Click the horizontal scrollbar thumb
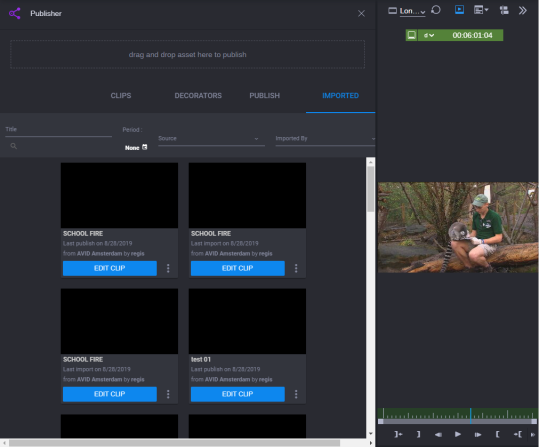The height and width of the screenshot is (447, 539). pyautogui.click(x=174, y=443)
